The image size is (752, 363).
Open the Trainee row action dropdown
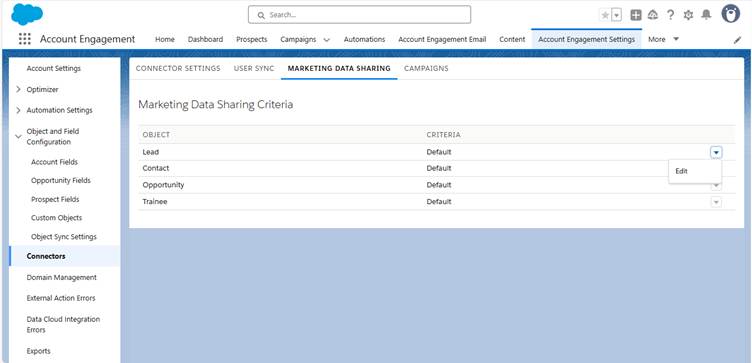pyautogui.click(x=716, y=202)
